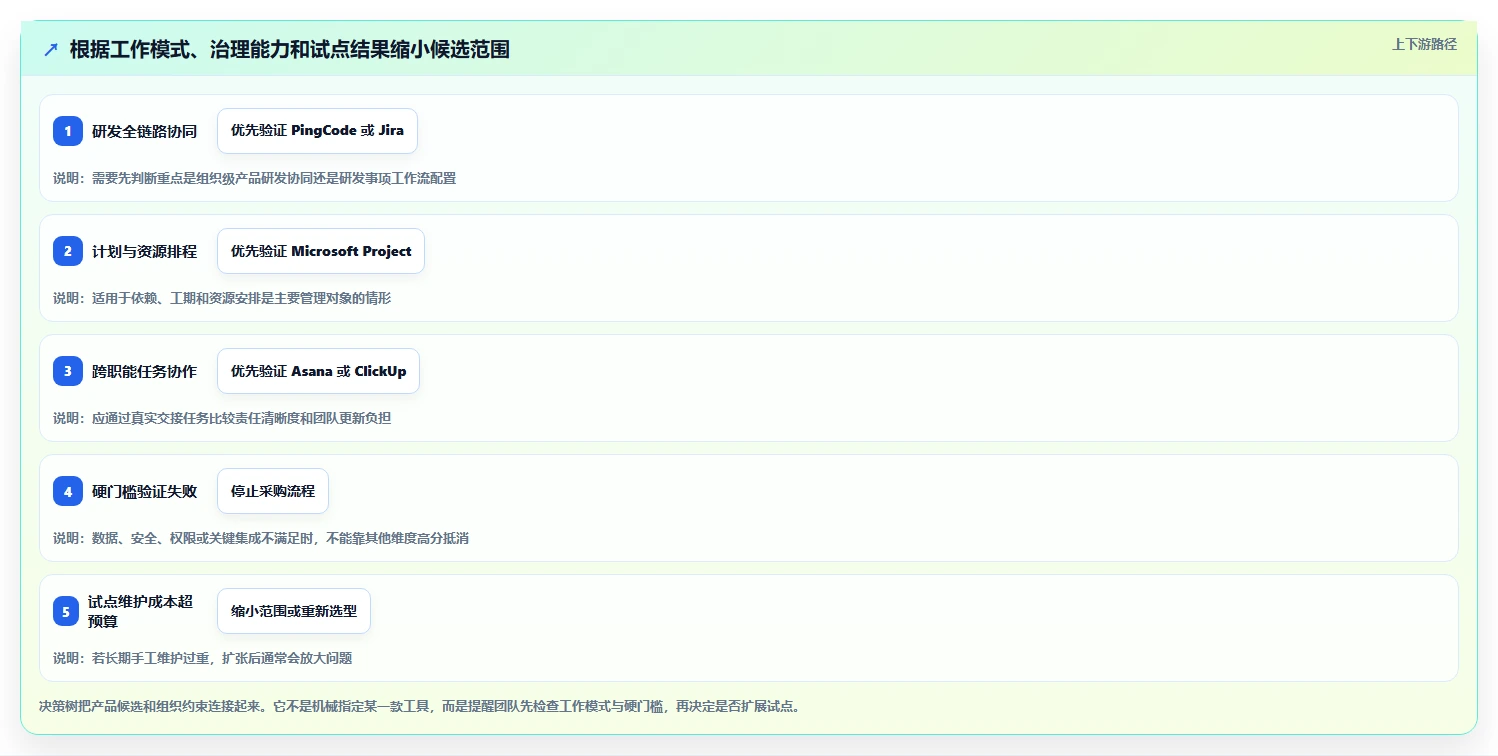Click the 缩小范围或重新选型 button
The image size is (1498, 756).
(x=294, y=611)
